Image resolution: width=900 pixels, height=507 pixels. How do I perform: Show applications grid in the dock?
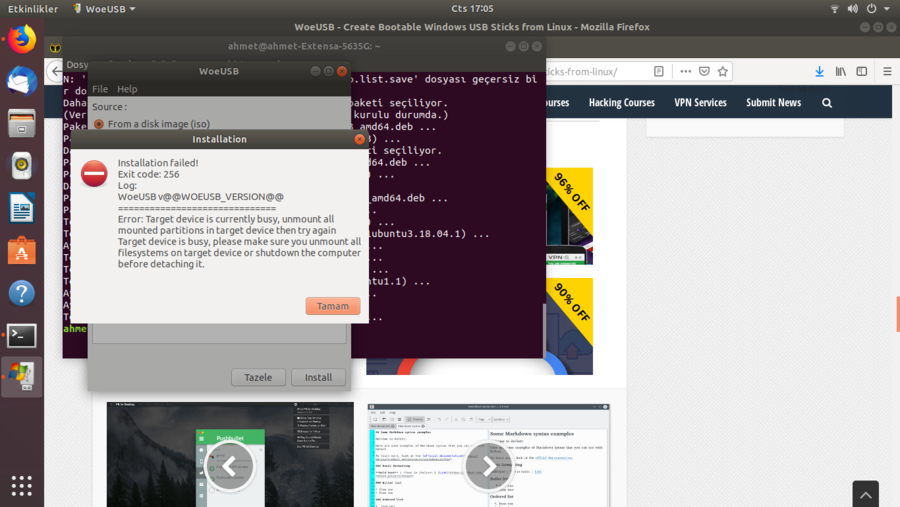[x=22, y=486]
